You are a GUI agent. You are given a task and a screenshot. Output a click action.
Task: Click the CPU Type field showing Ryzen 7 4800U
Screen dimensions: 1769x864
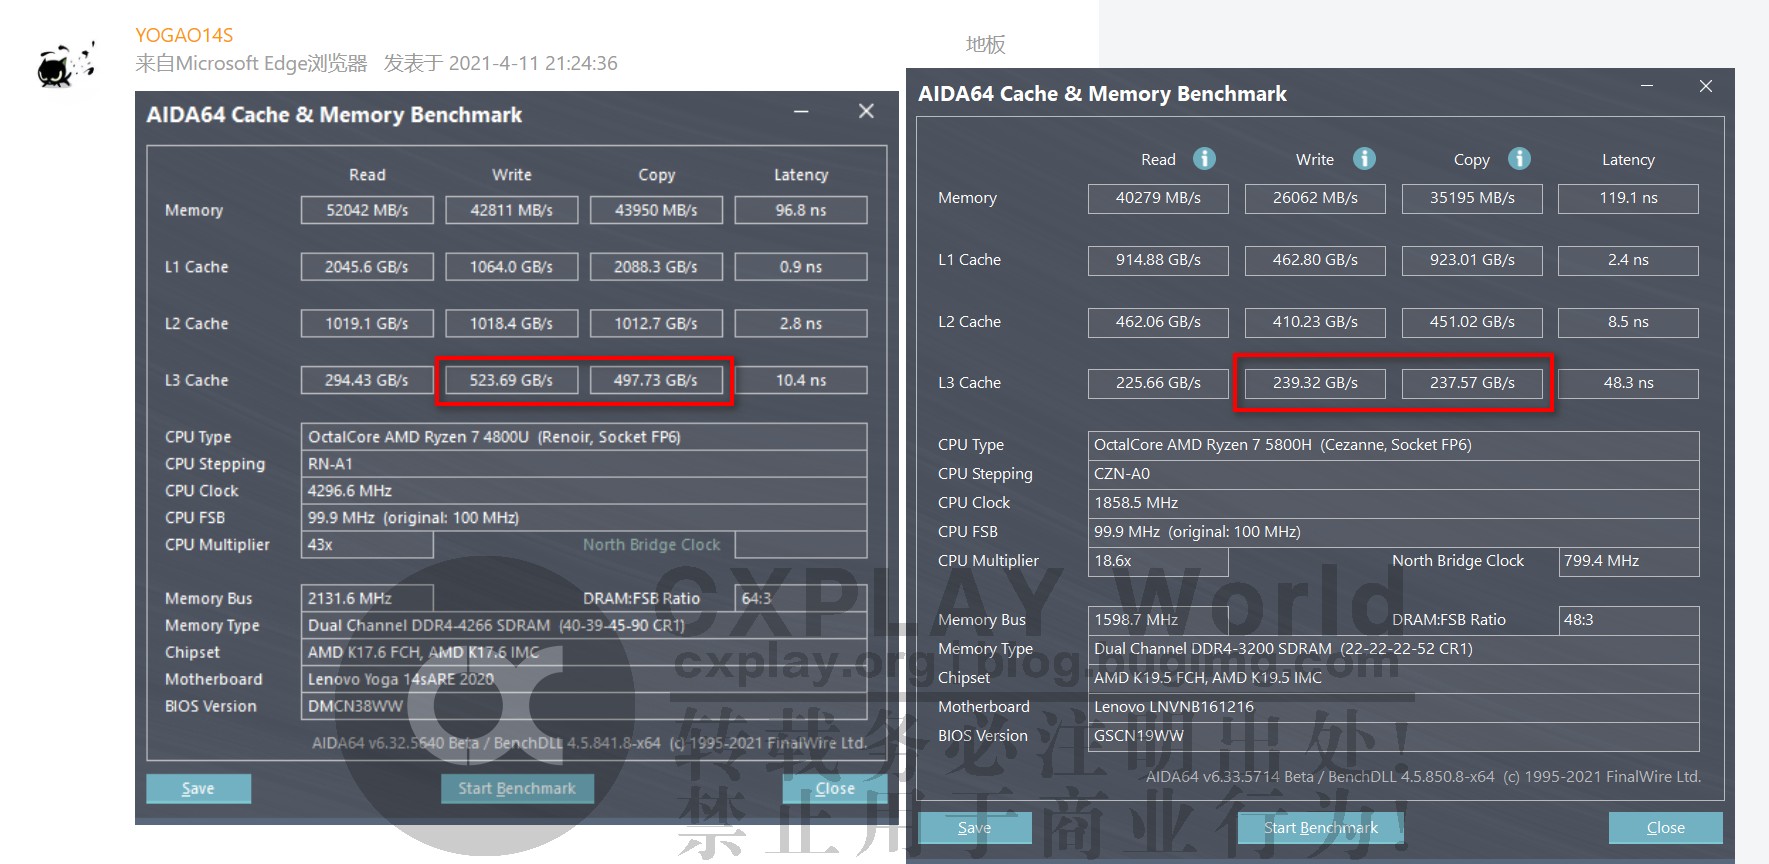584,437
